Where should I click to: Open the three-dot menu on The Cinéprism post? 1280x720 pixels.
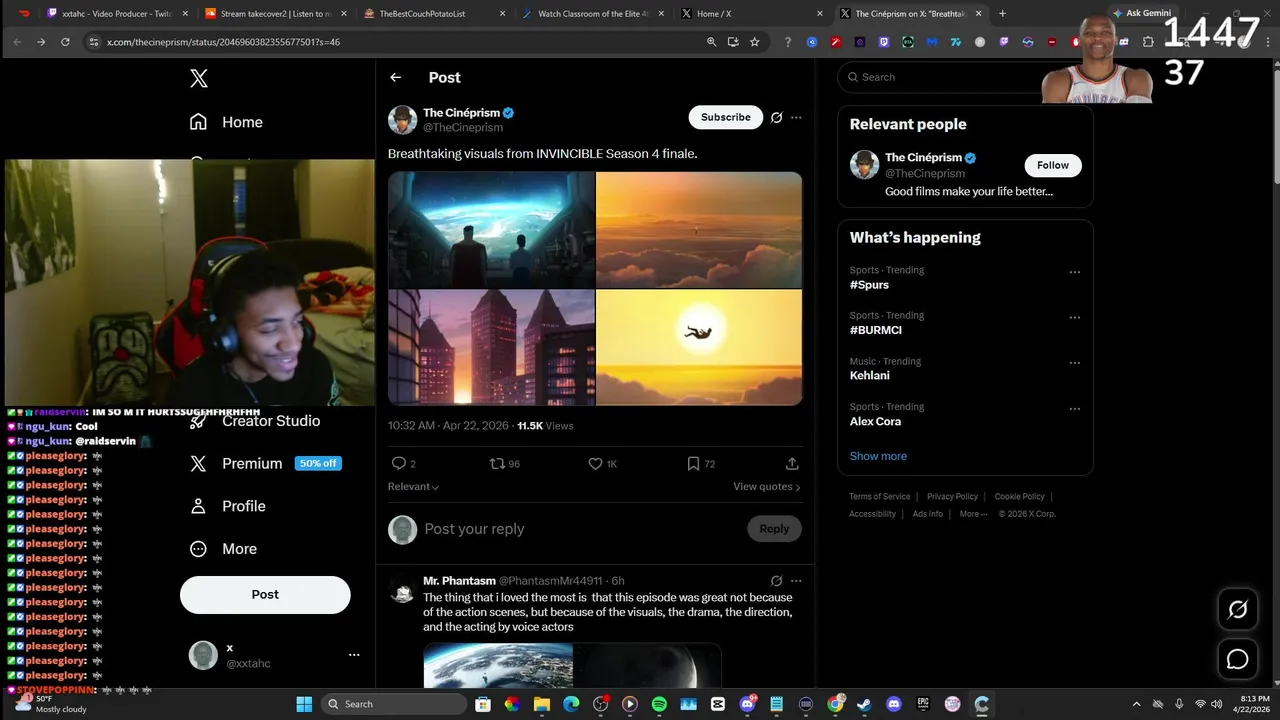point(796,117)
